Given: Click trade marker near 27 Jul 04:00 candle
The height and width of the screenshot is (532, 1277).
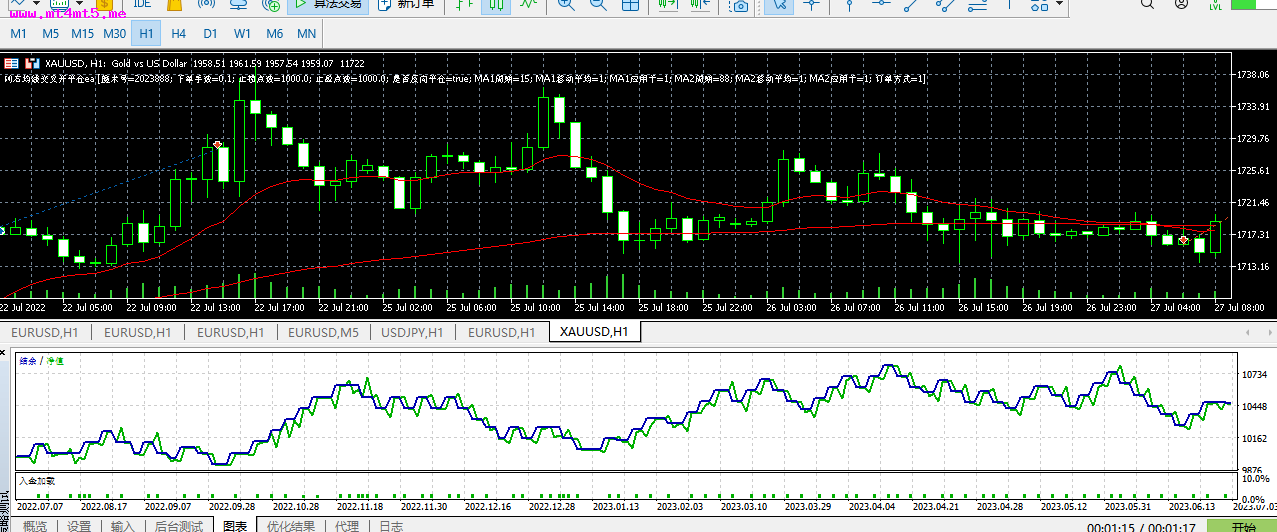Looking at the screenshot, I should point(1184,241).
